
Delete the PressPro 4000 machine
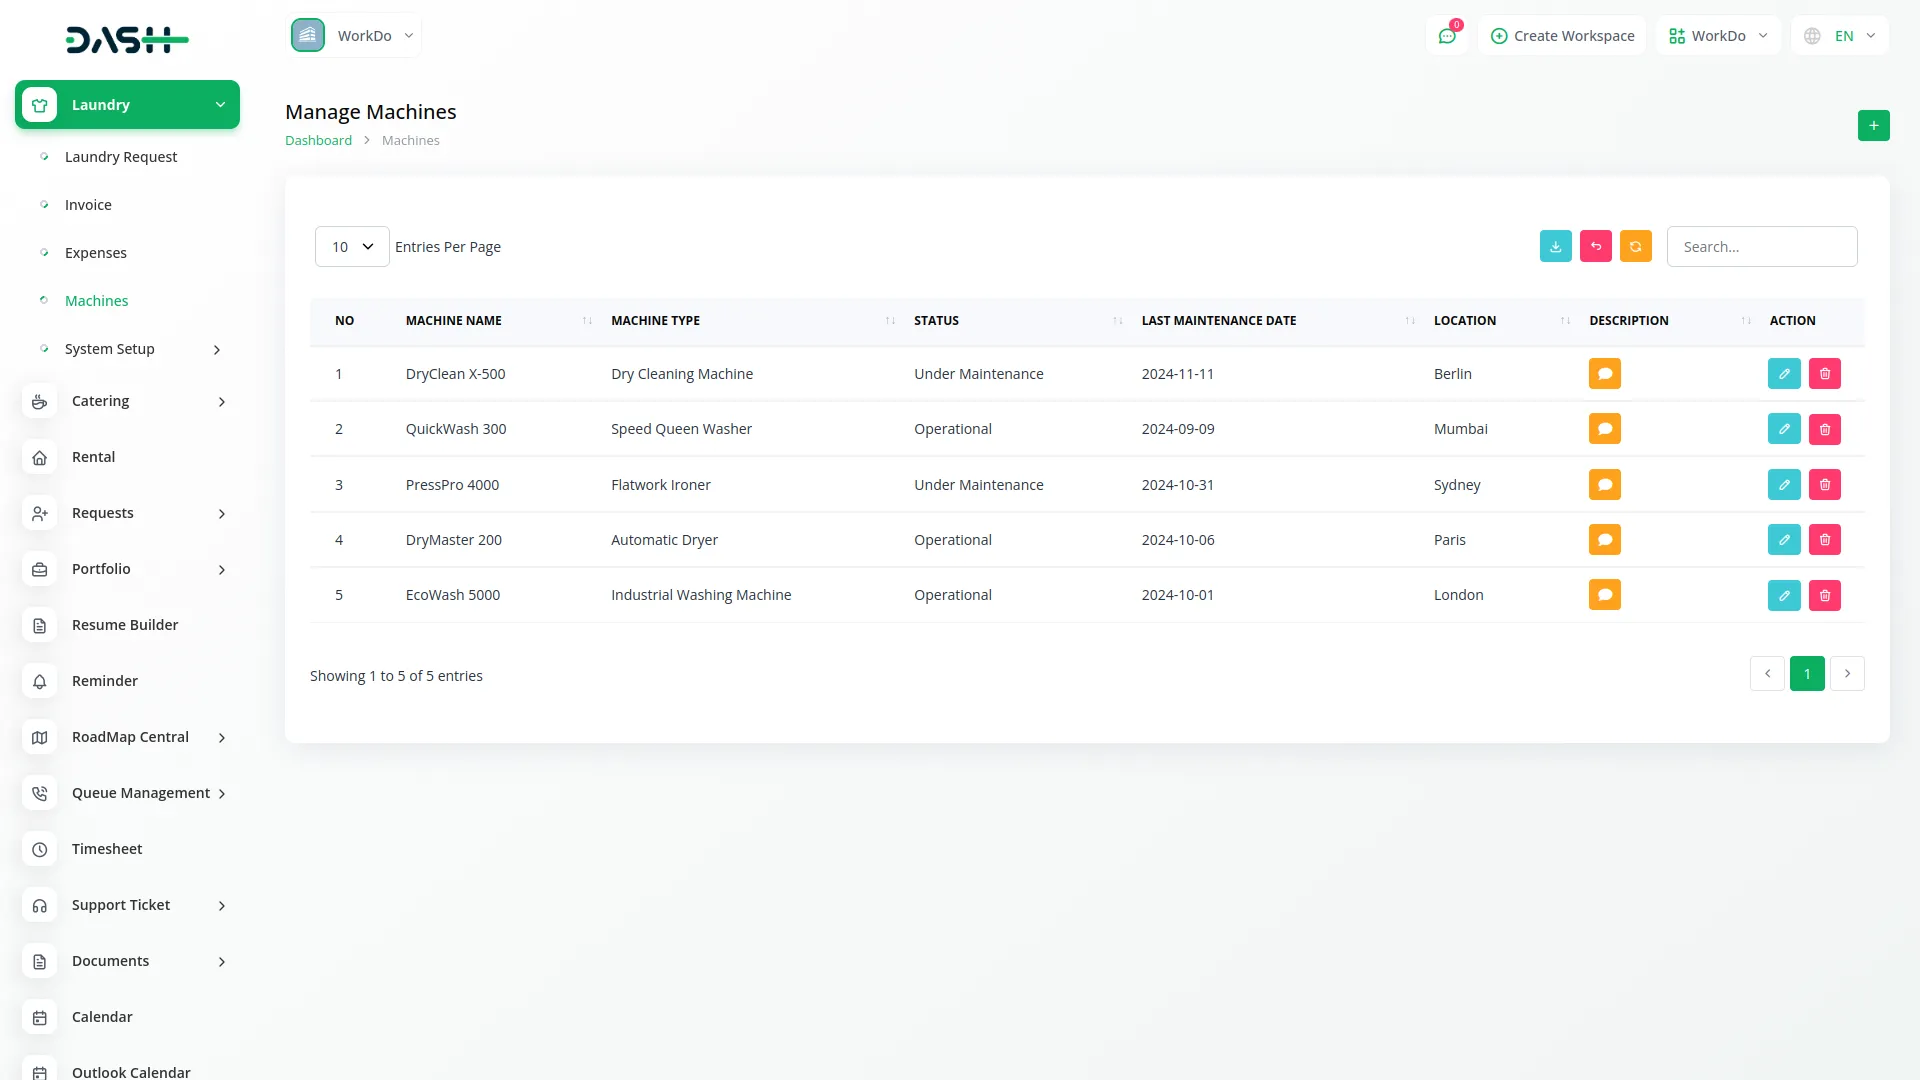click(1825, 484)
